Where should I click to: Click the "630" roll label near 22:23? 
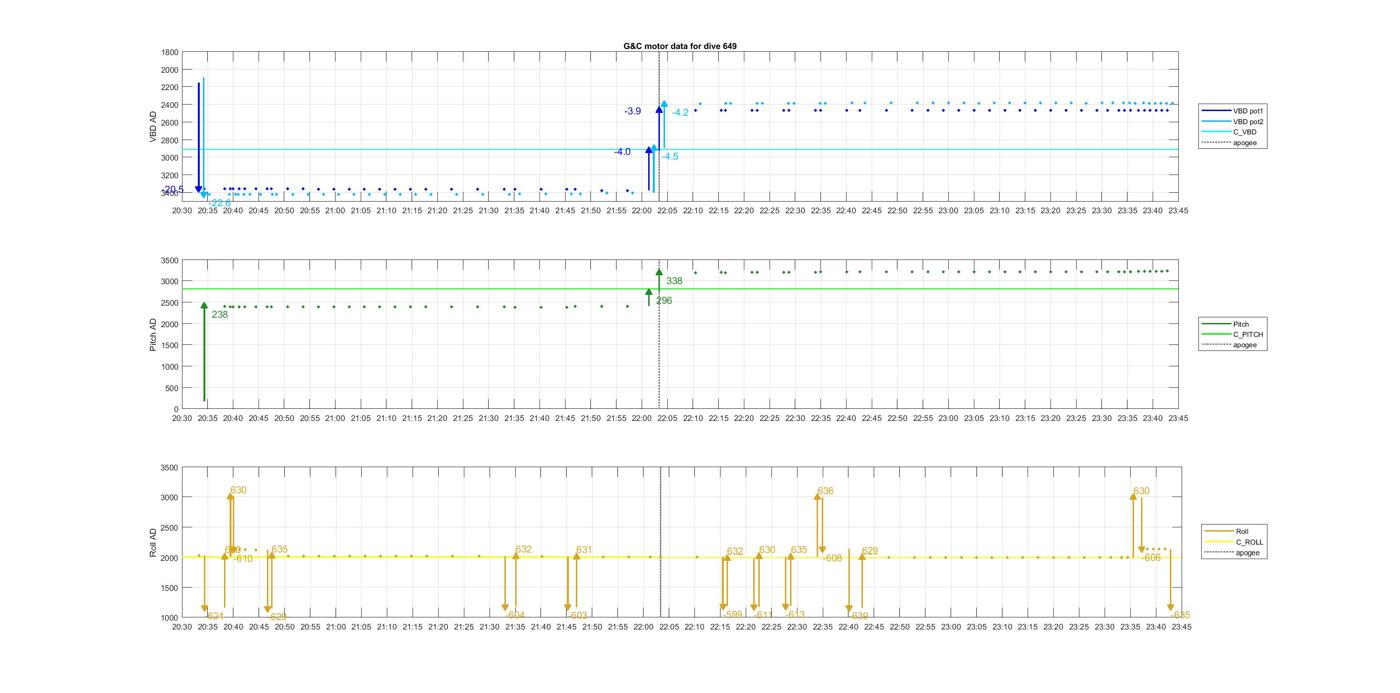coord(767,550)
